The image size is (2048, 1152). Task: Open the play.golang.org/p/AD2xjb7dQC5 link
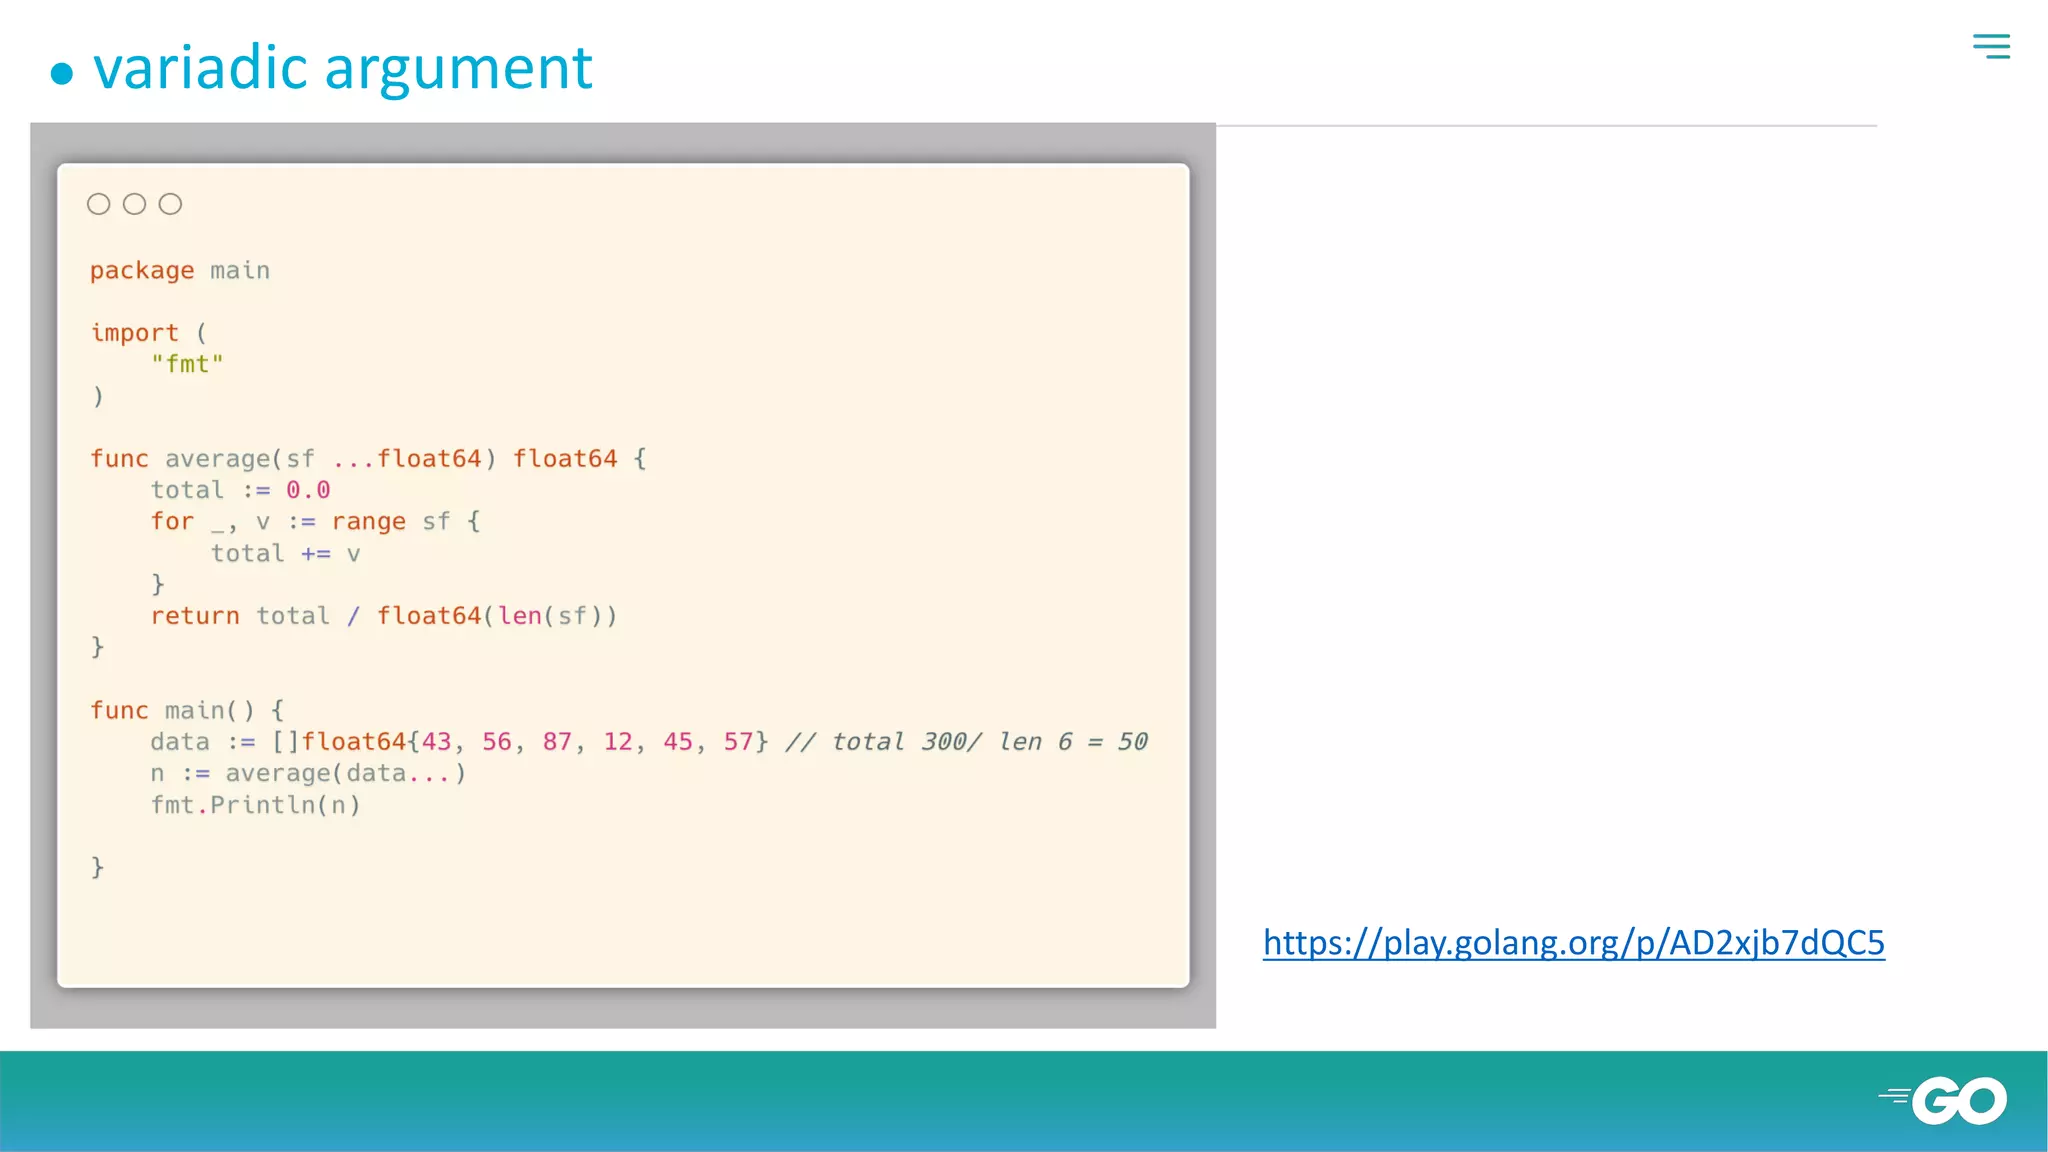click(x=1574, y=943)
